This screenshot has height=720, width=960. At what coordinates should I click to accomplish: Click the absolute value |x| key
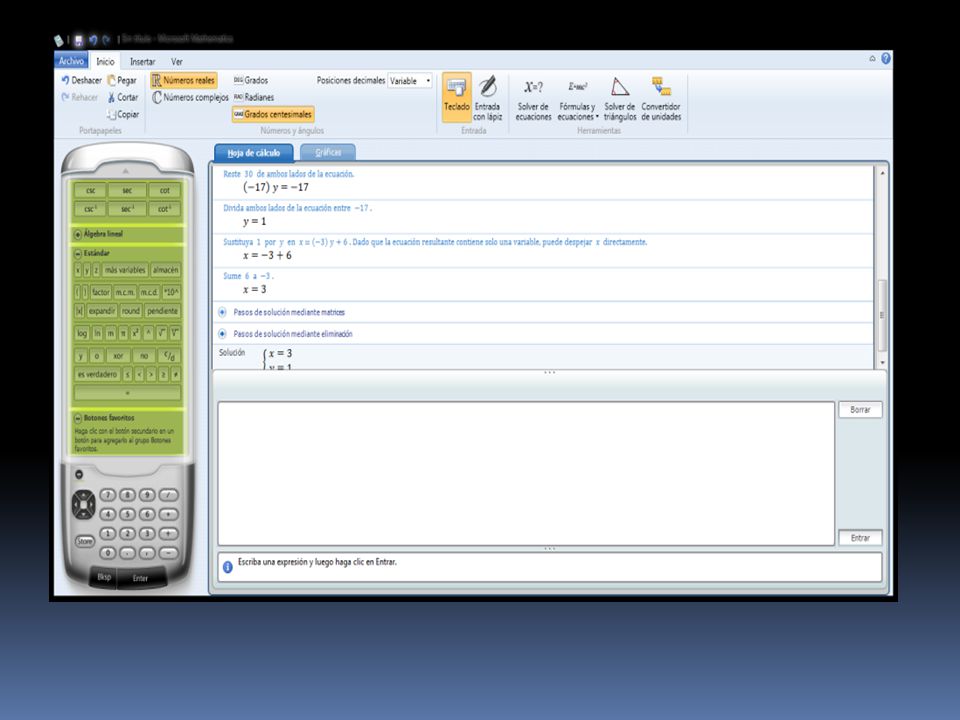(80, 311)
